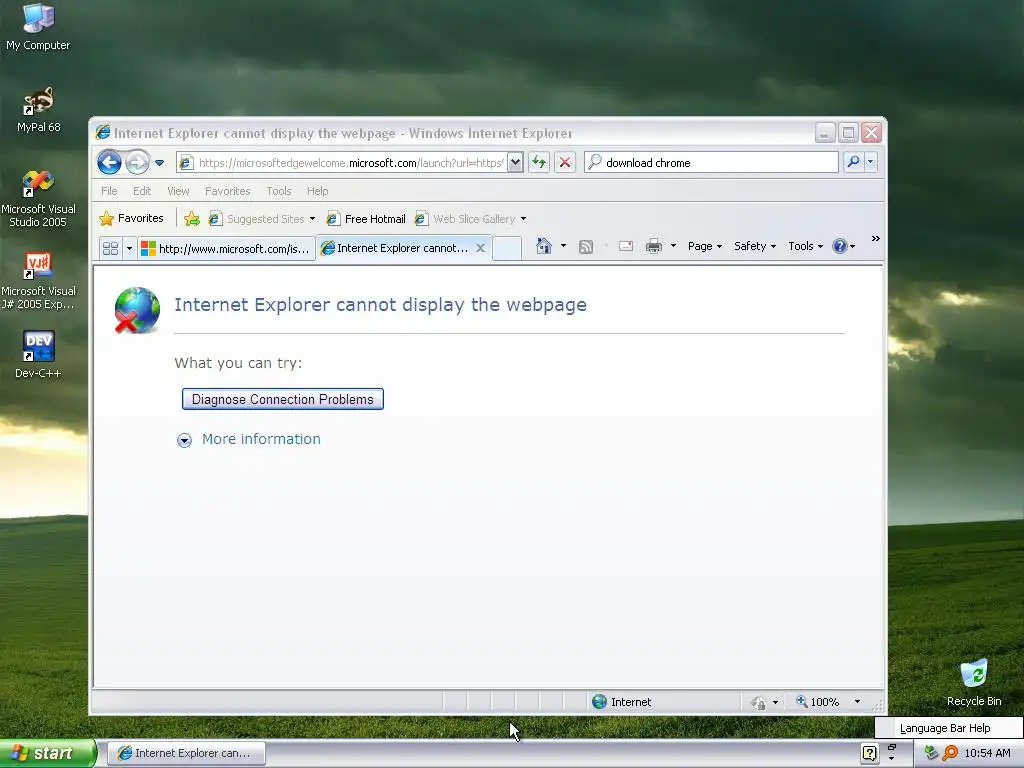Click the RSS feeds icon
Screen dimensions: 1024x768
click(x=586, y=247)
